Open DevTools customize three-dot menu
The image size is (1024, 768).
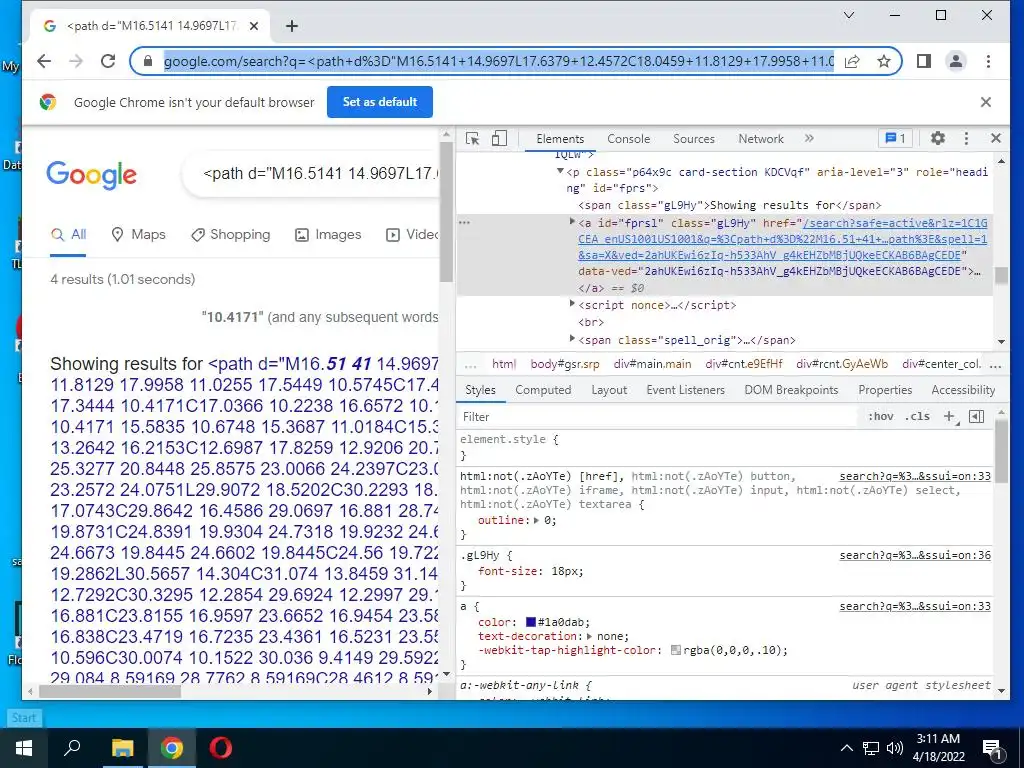[966, 138]
